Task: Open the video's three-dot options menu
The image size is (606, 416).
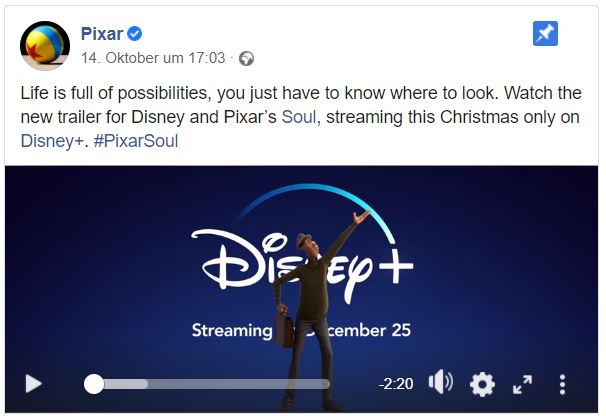Action: (563, 384)
